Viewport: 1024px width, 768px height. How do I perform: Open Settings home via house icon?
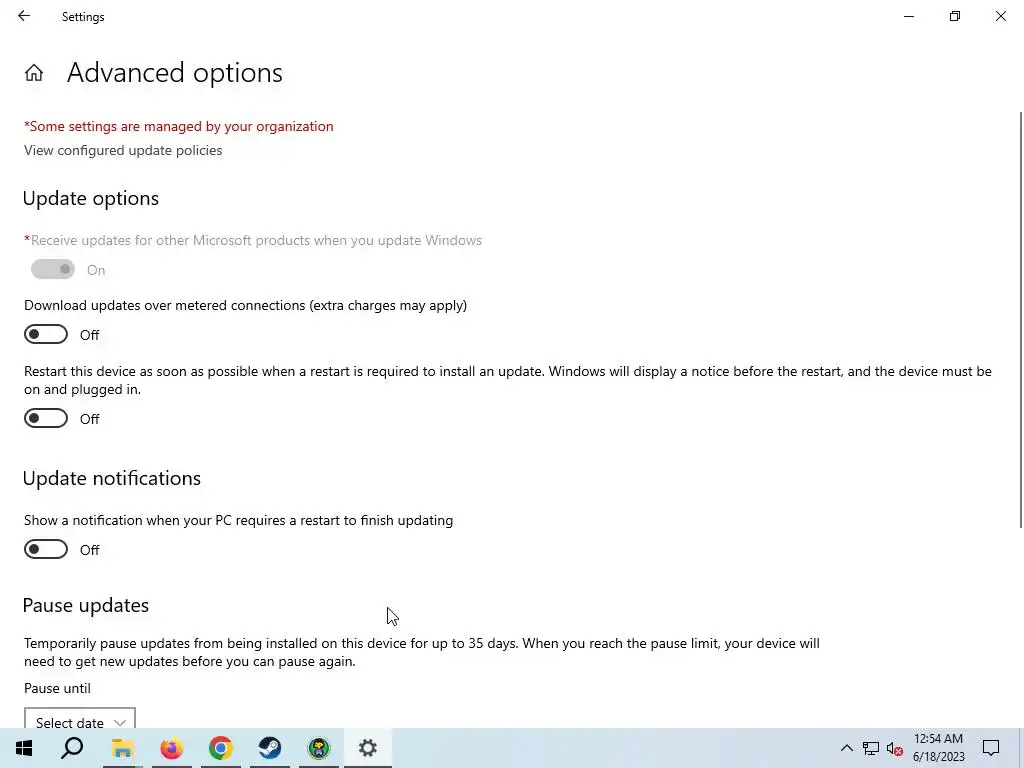click(34, 72)
